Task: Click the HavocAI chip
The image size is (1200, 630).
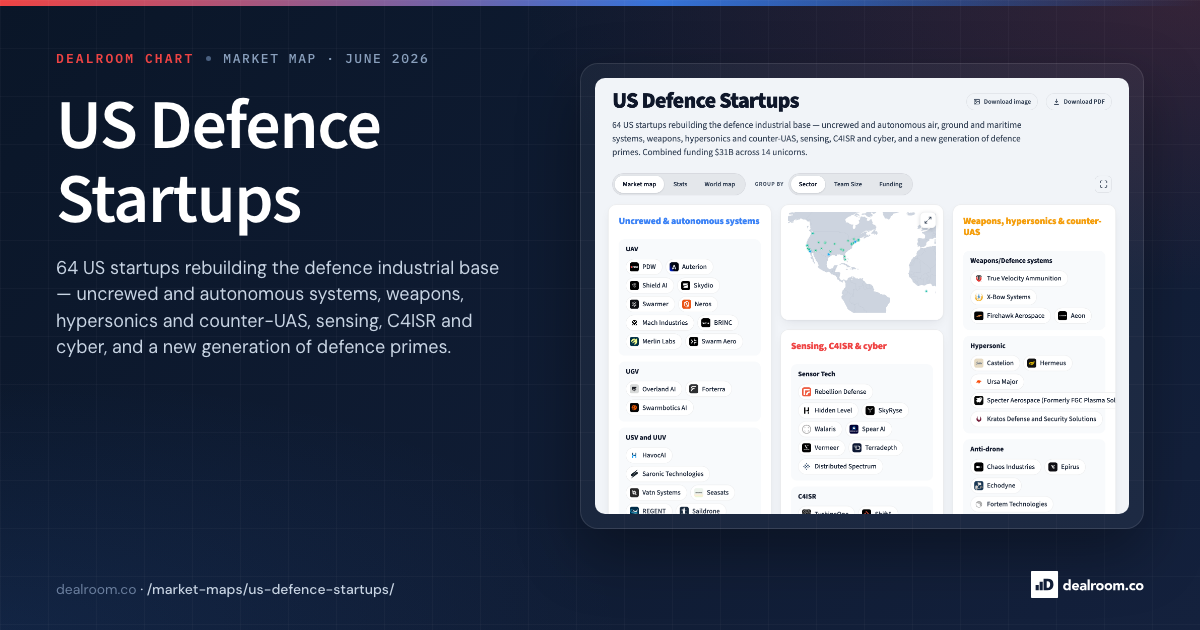Action: click(648, 455)
